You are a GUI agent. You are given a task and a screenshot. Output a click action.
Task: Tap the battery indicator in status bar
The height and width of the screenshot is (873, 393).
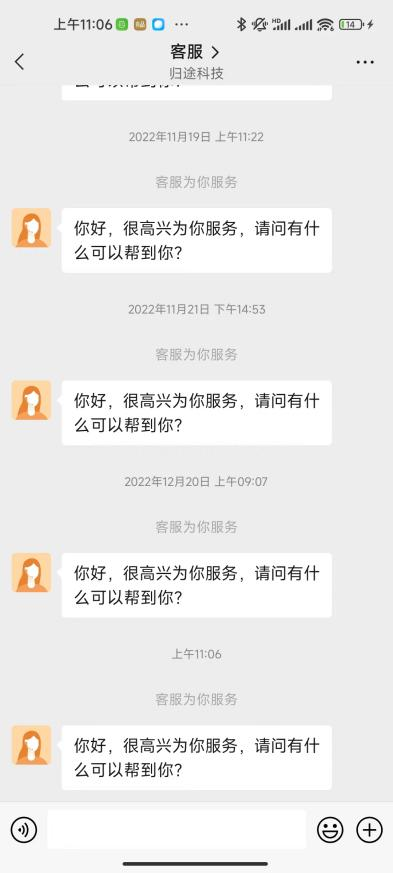tap(351, 24)
